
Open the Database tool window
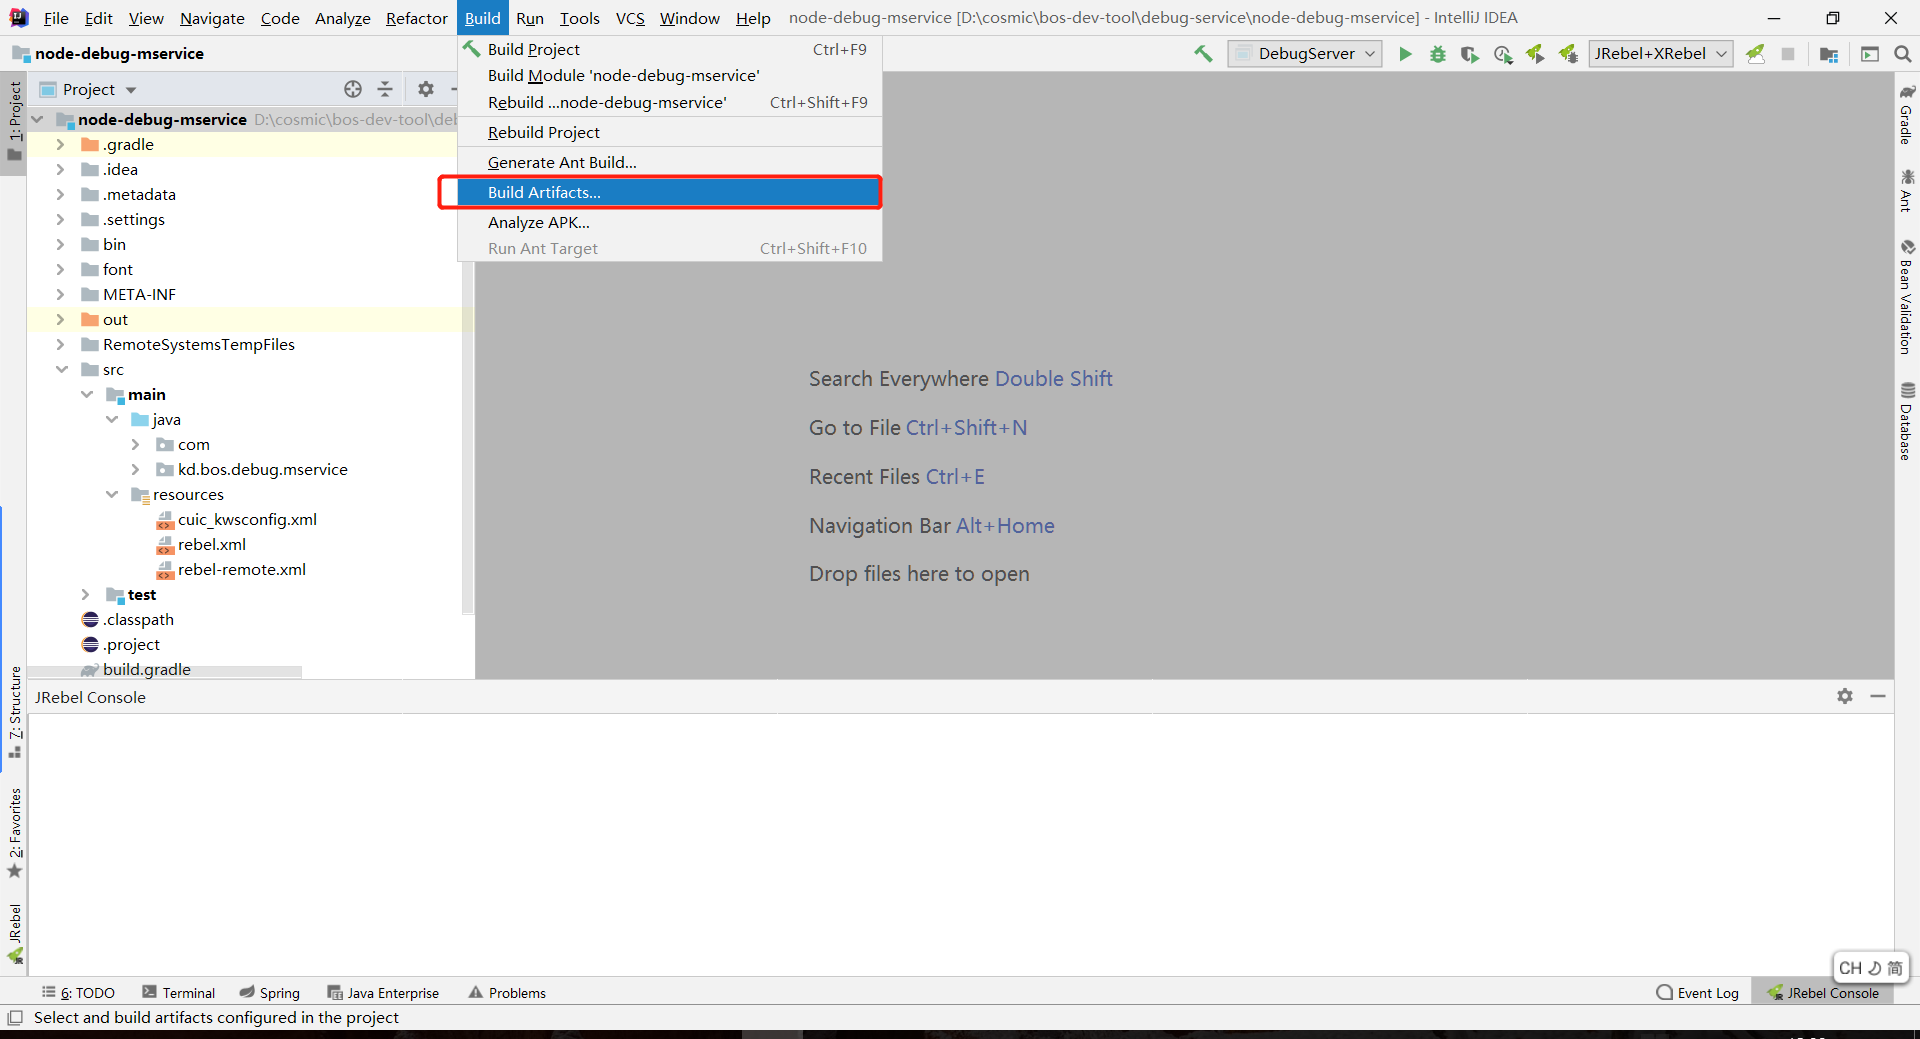point(1907,421)
